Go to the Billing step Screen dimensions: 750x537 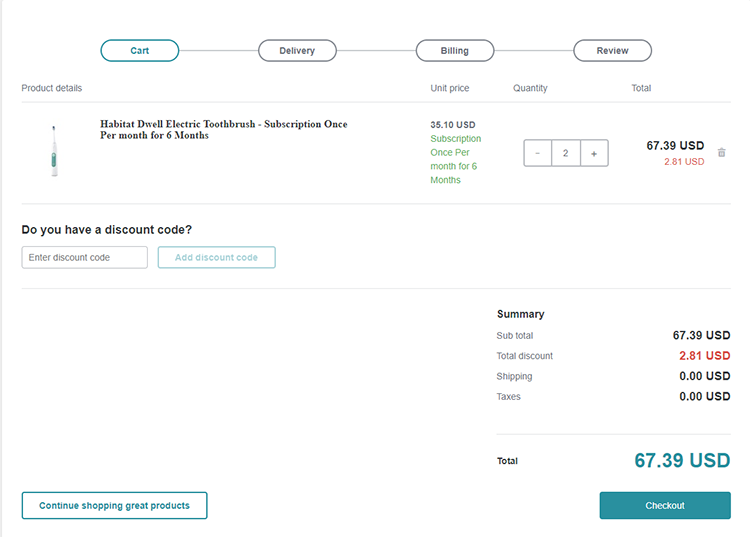click(455, 51)
